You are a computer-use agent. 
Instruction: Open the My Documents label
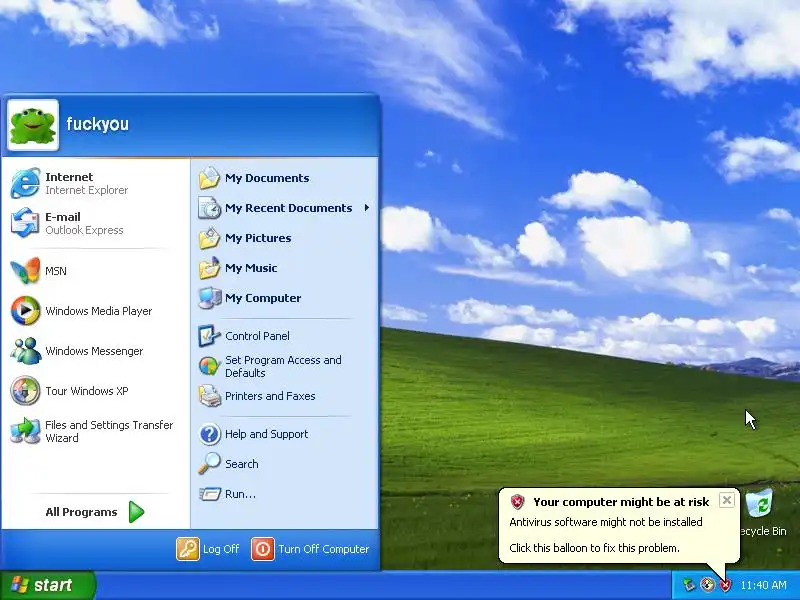(x=267, y=178)
